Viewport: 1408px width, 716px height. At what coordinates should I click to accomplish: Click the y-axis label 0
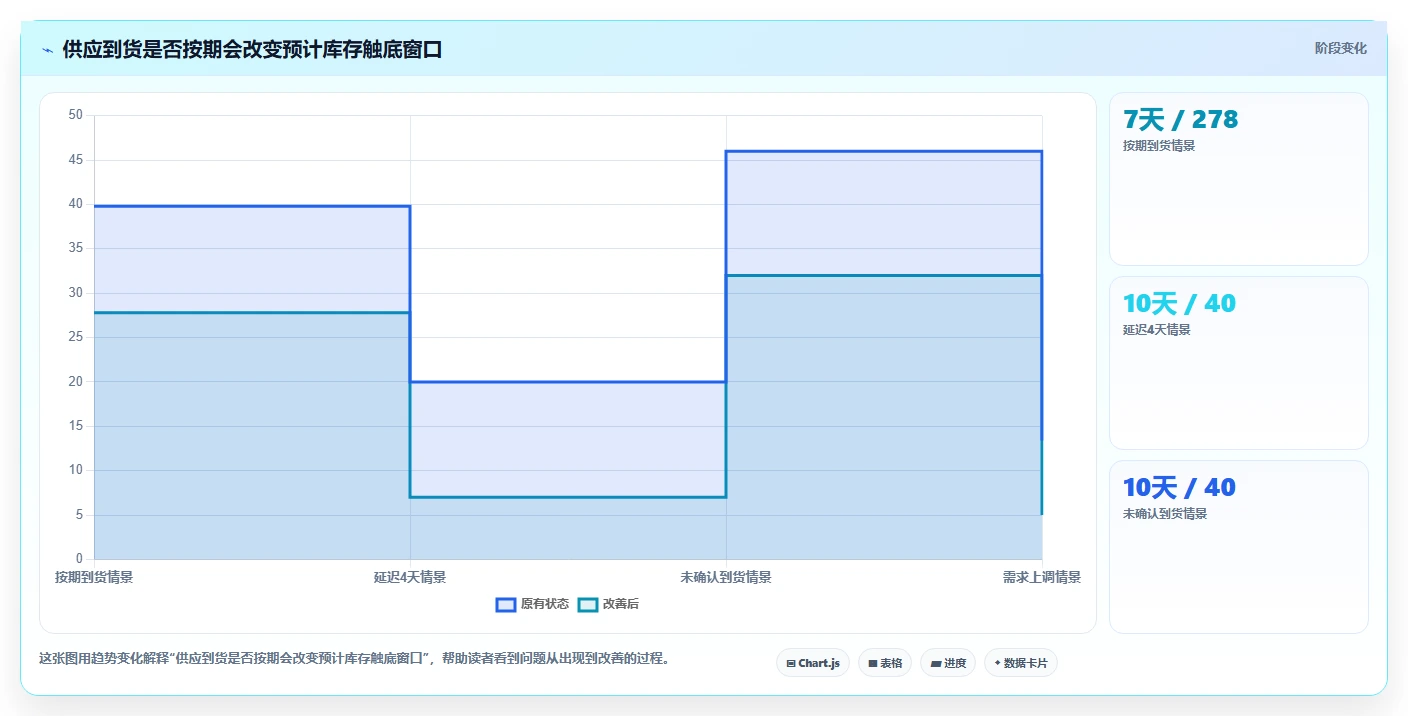pos(79,559)
